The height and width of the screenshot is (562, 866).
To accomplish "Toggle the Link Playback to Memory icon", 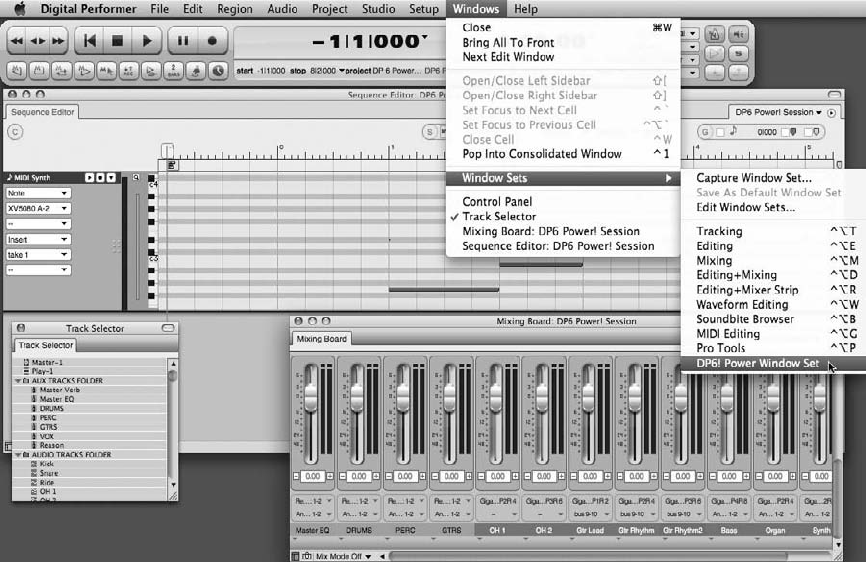I will click(83, 71).
